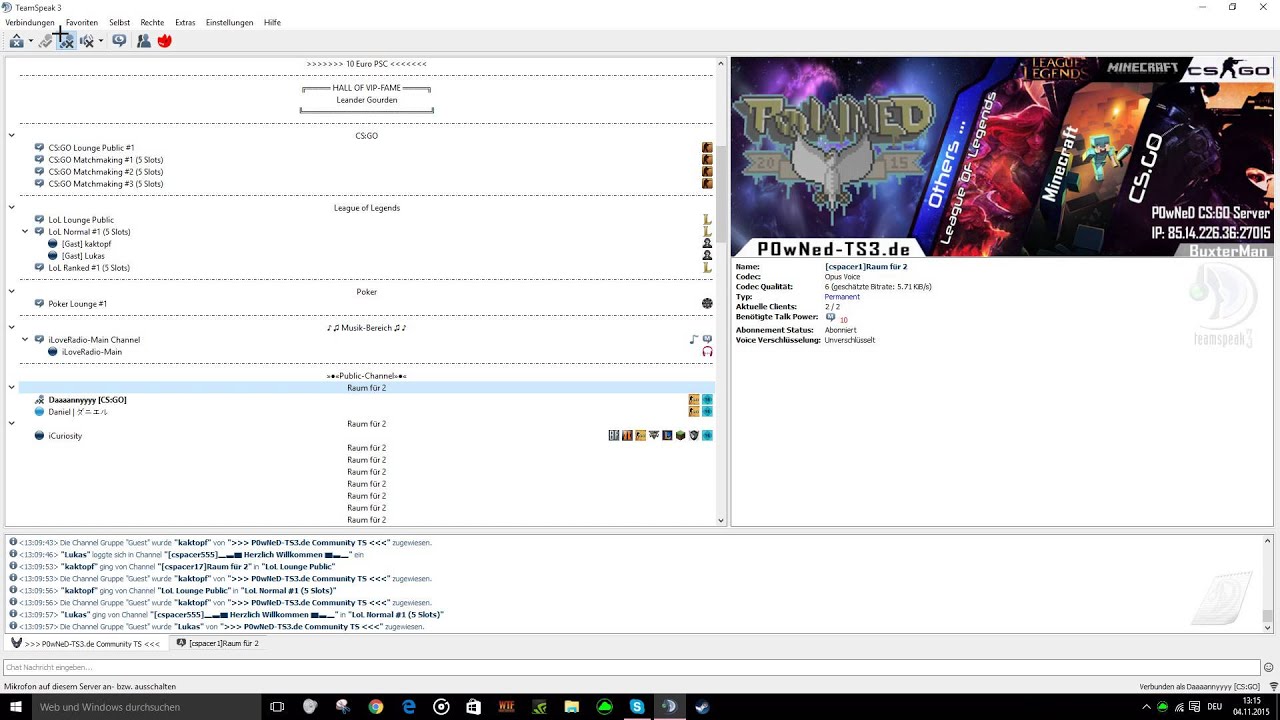The width and height of the screenshot is (1280, 720).
Task: Click the teal badge right of Daaaannyyyy [CS:GO]
Action: 707,400
